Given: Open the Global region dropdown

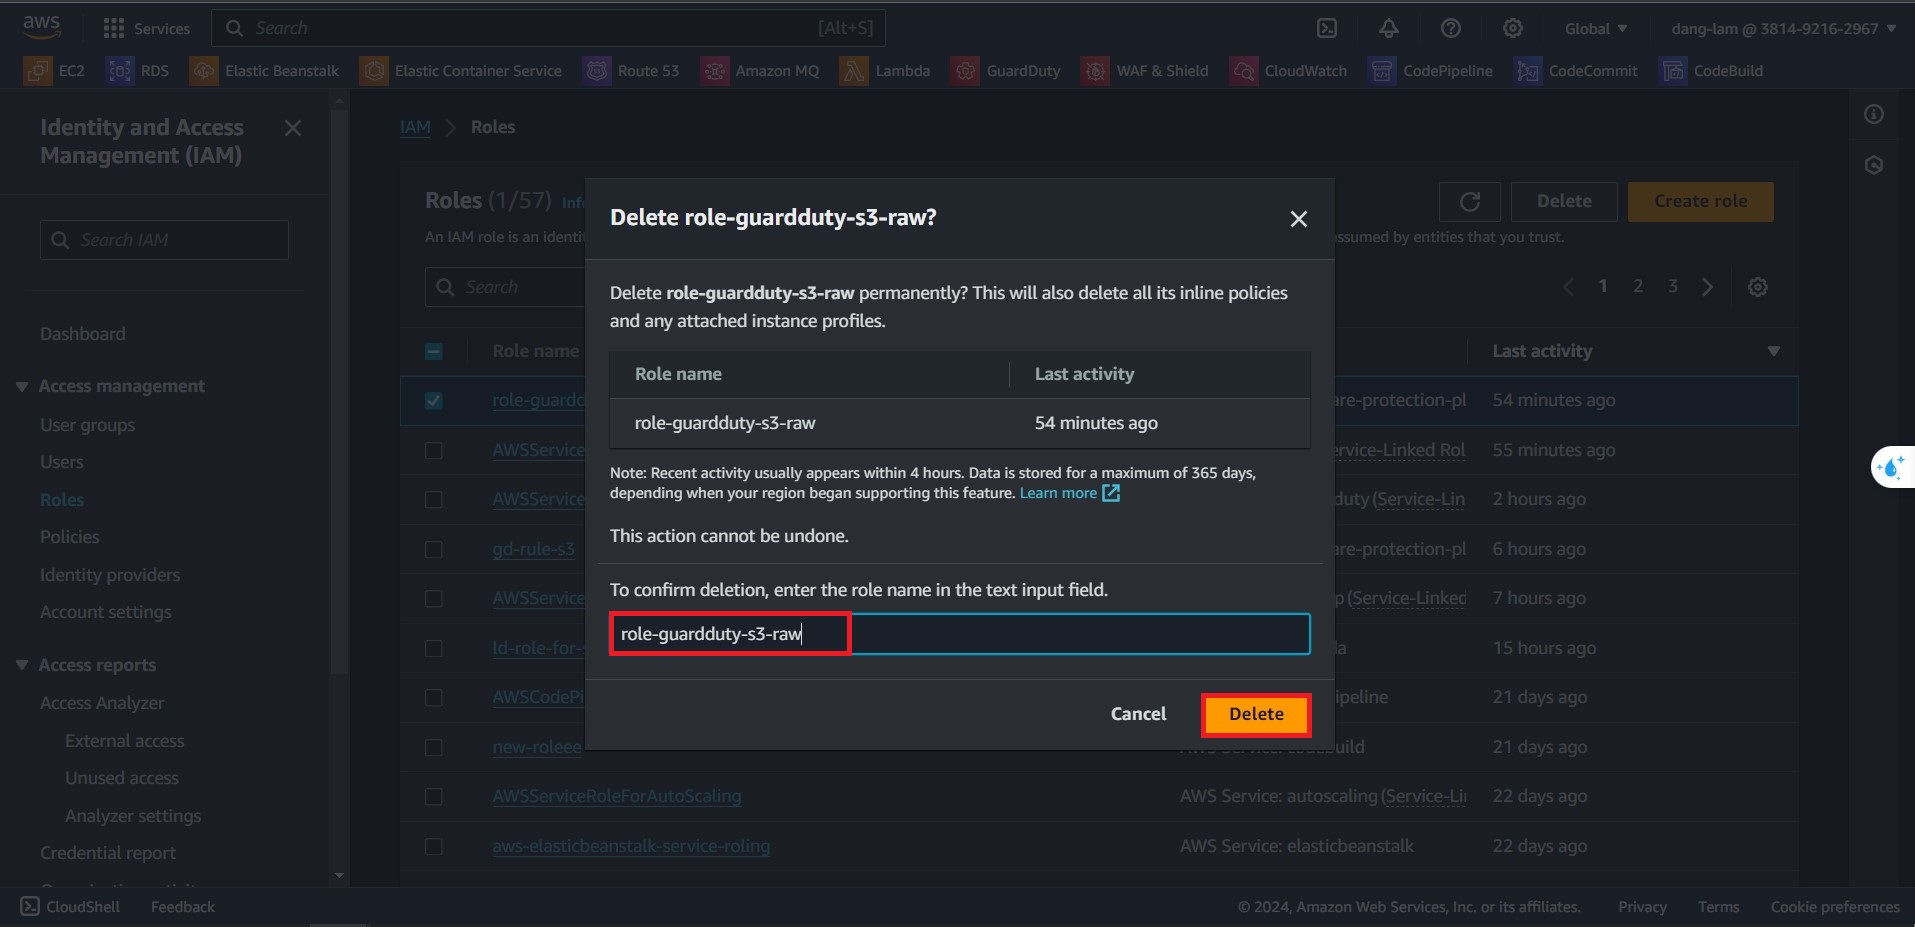Looking at the screenshot, I should tap(1595, 28).
